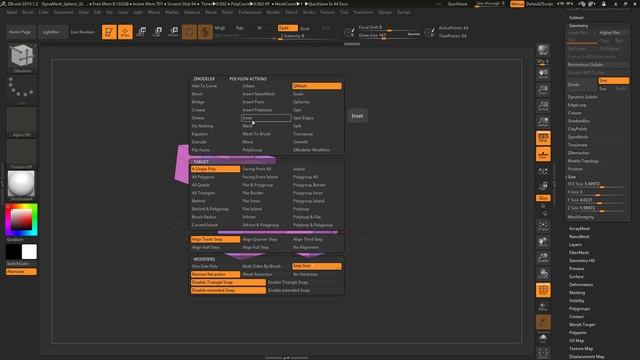Click the white secondary color swatch
This screenshot has width=640, height=360.
(29, 252)
